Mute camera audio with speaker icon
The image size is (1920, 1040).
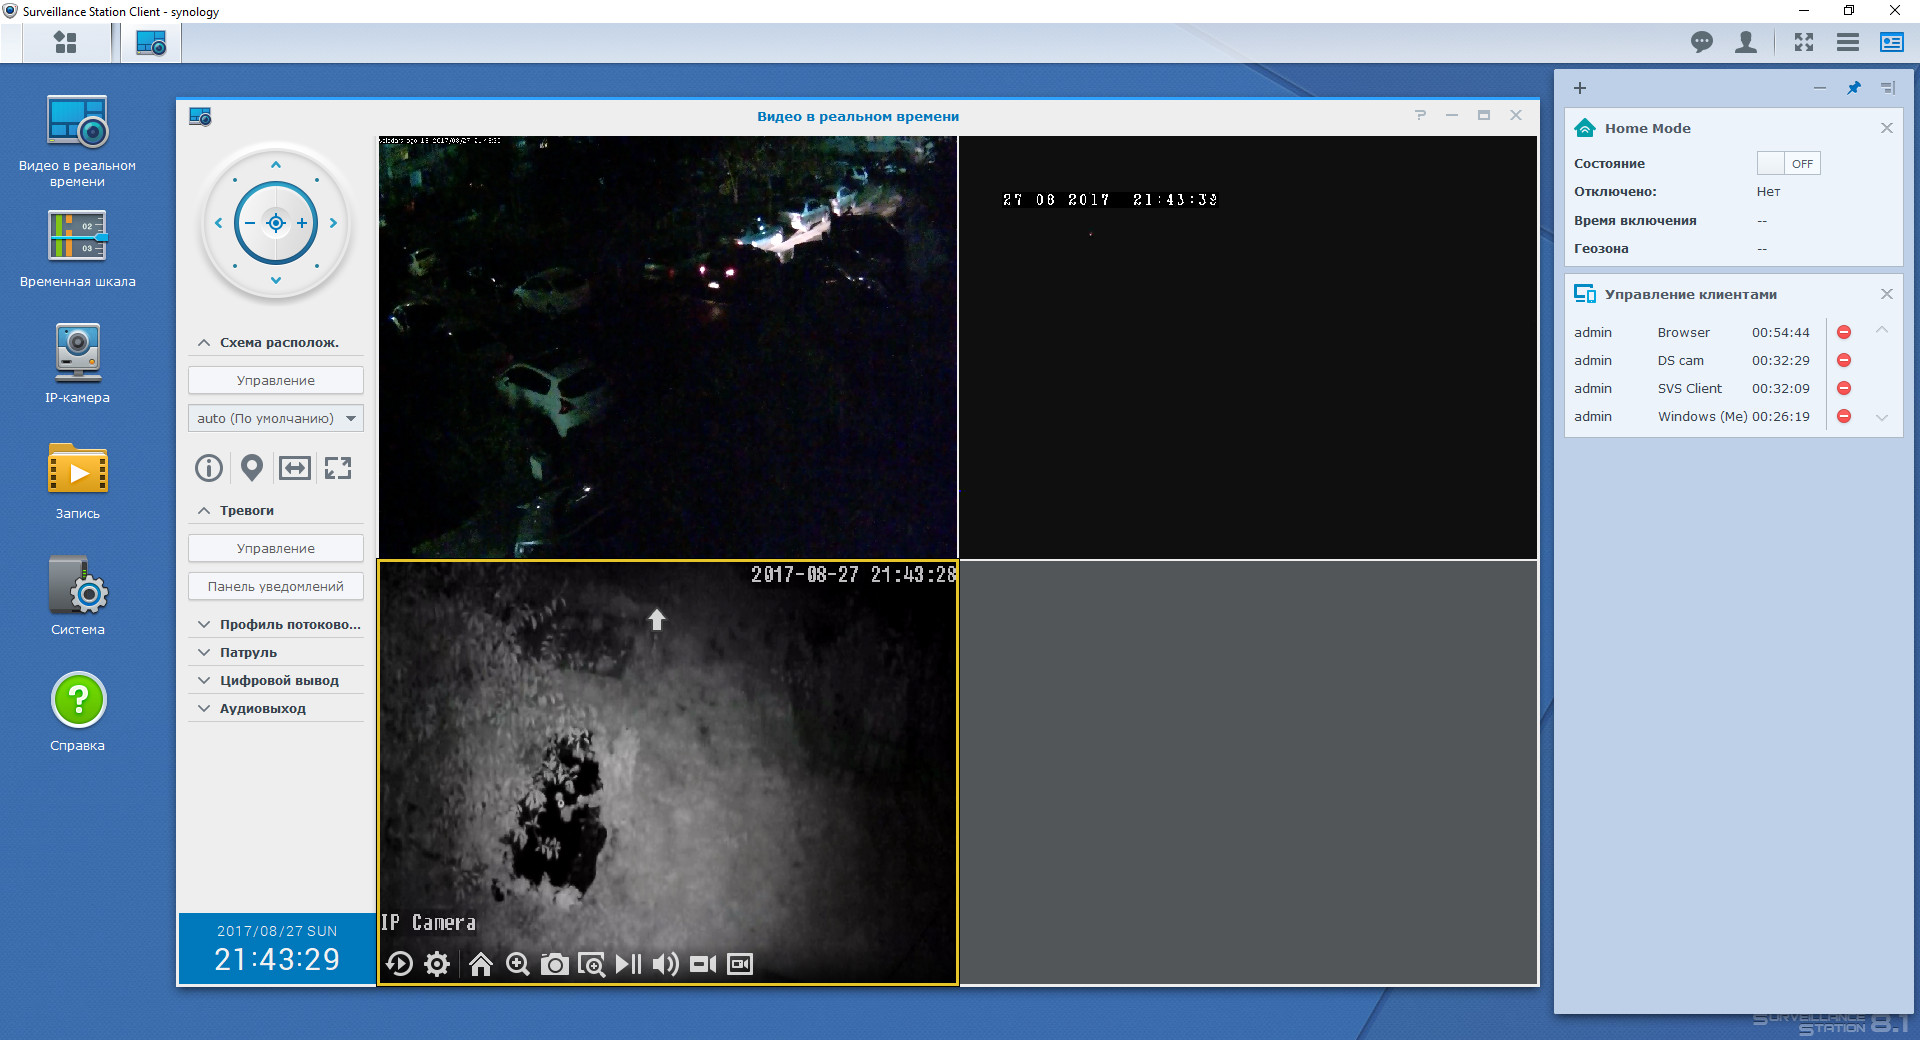pos(665,964)
